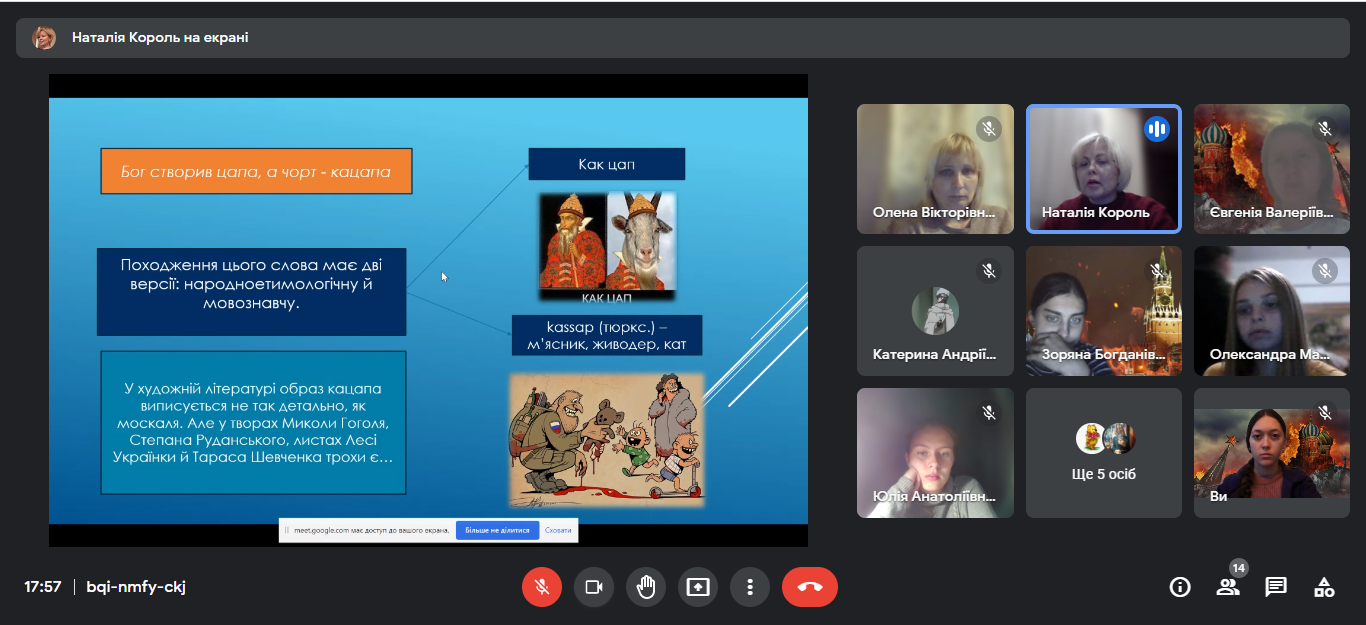The height and width of the screenshot is (625, 1366).
Task: Unmute the microphone in the call controls
Action: click(x=542, y=587)
